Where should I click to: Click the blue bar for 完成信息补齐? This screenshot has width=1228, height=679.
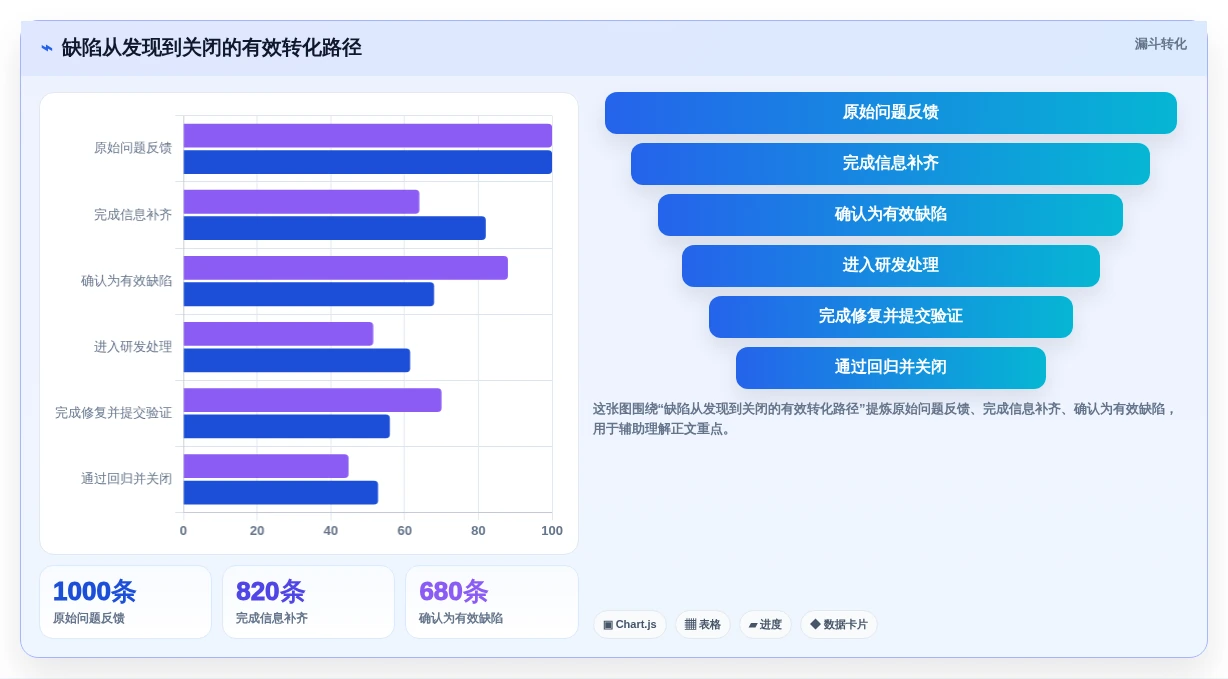334,228
